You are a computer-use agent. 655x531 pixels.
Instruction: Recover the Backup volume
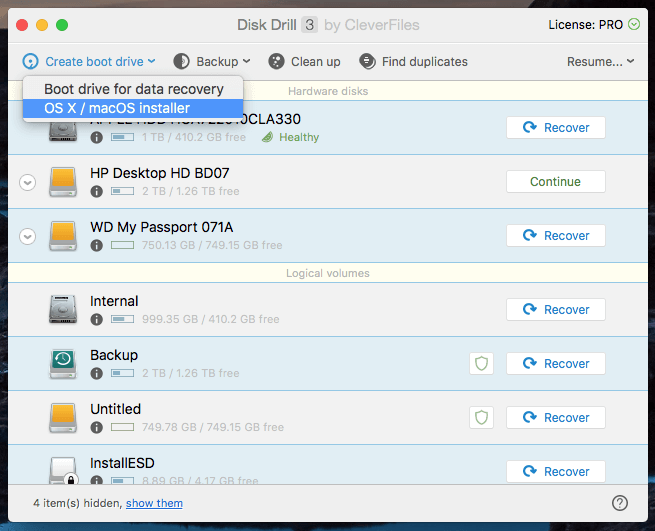point(556,363)
